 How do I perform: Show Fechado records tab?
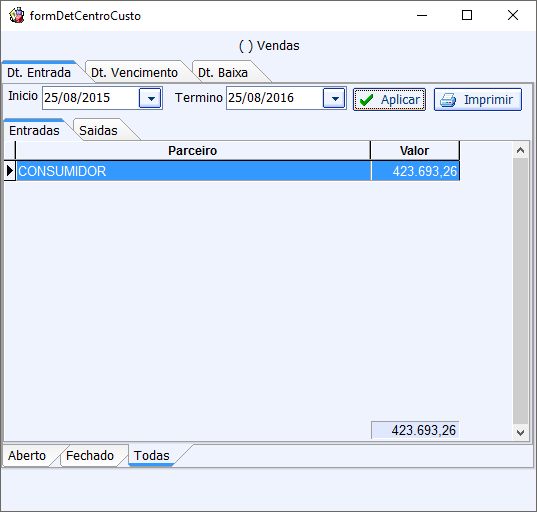pyautogui.click(x=90, y=455)
